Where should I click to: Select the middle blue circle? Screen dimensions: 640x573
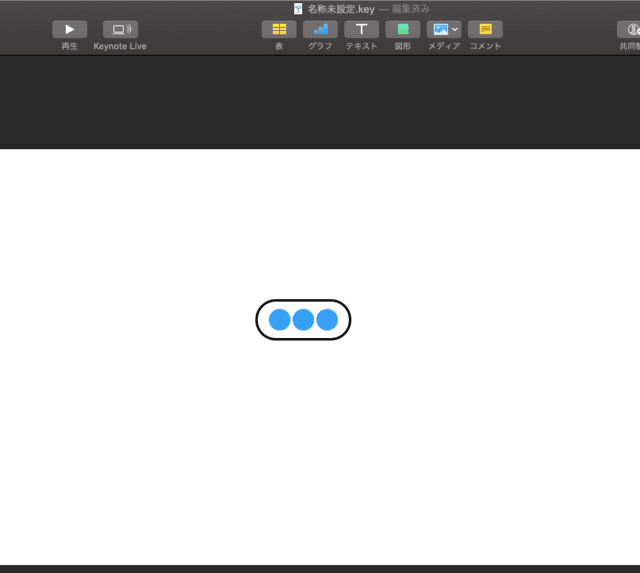(x=304, y=320)
